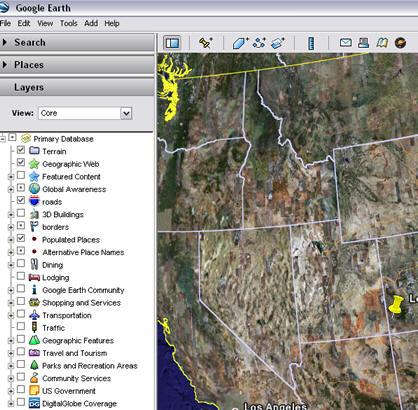The width and height of the screenshot is (418, 410).
Task: Open the Tools menu
Action: pos(69,23)
